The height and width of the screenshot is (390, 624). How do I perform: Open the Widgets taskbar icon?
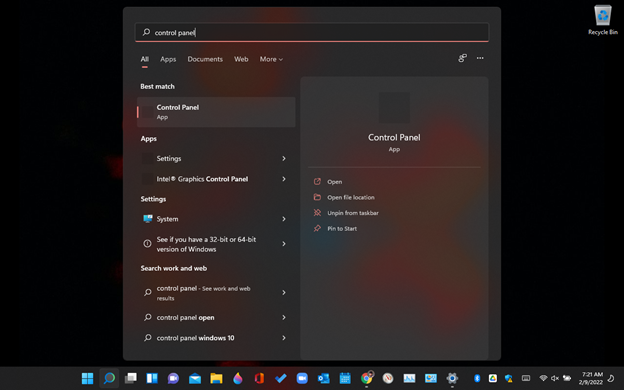(152, 378)
